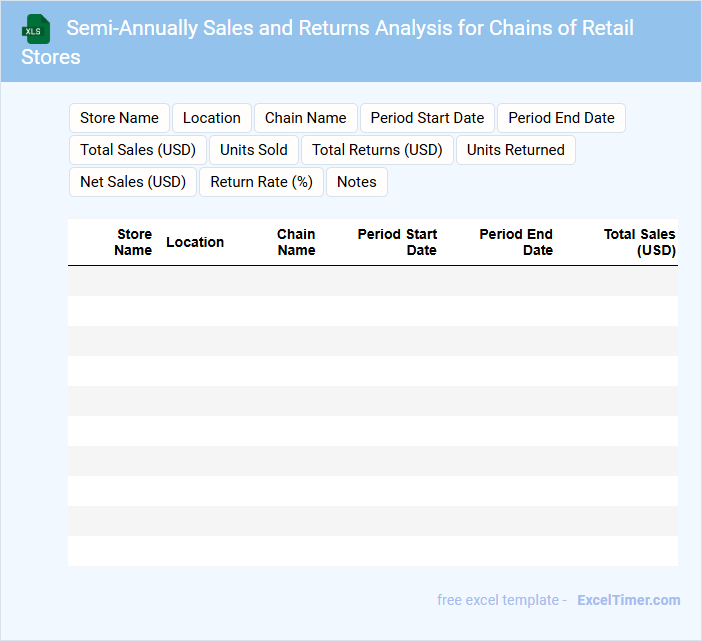This screenshot has height=641, width=702.
Task: Click the 'free excel template -' footer text
Action: coord(502,600)
